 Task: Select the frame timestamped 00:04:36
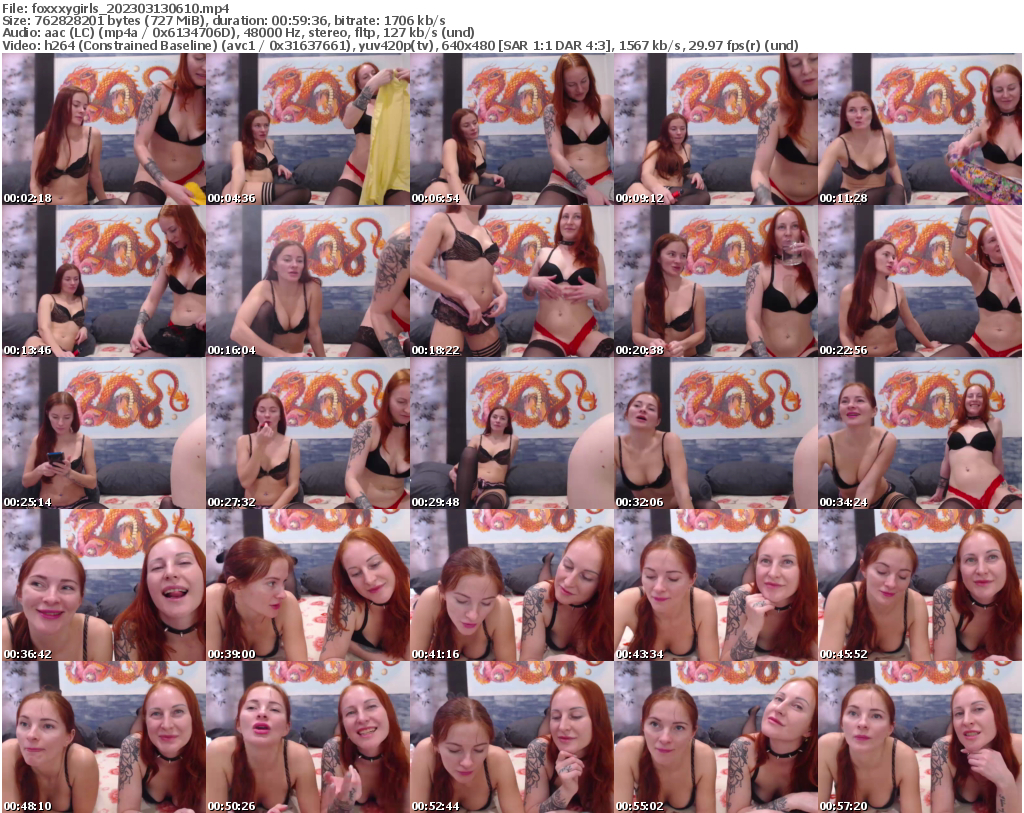tap(306, 130)
